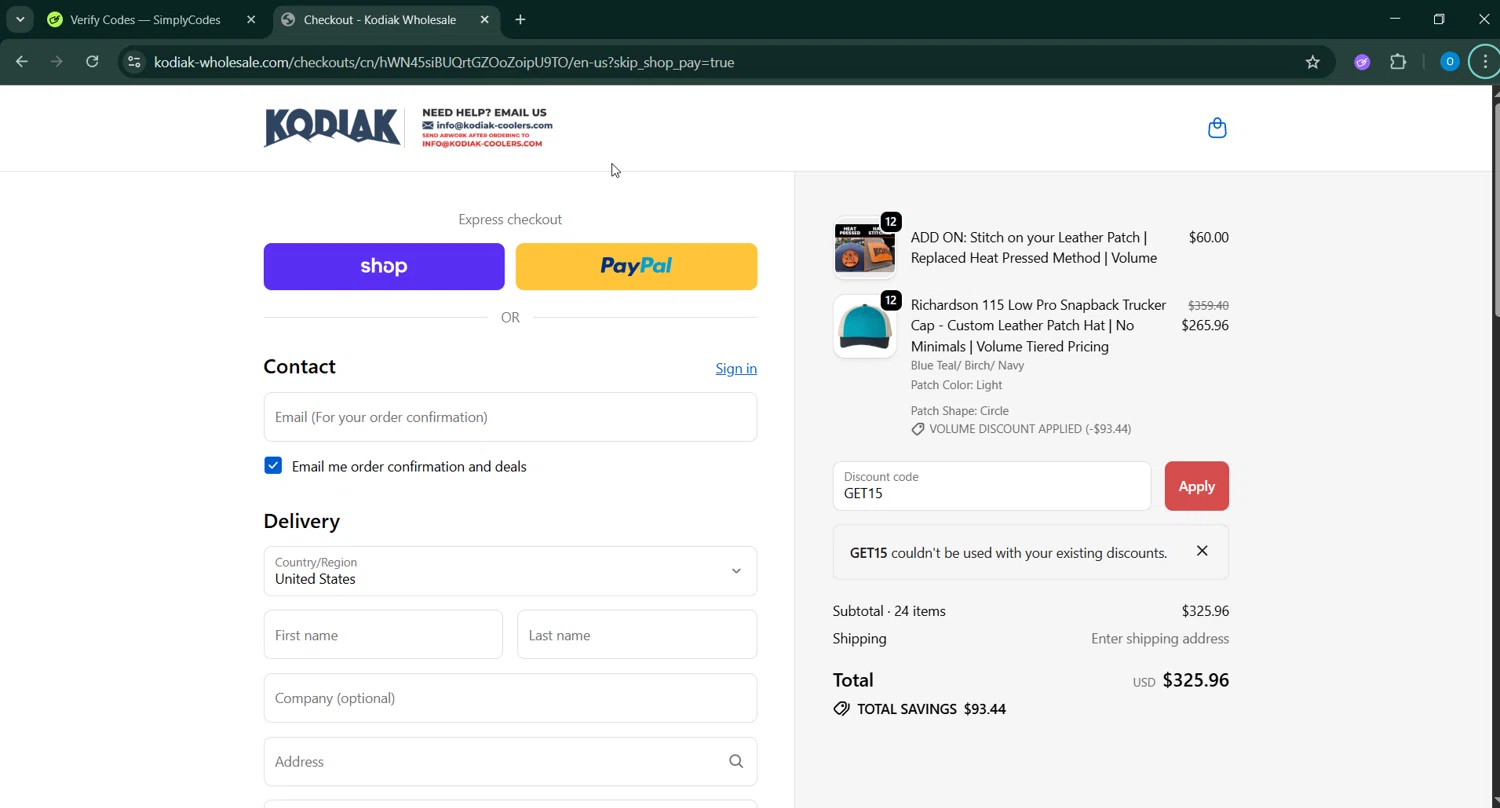The height and width of the screenshot is (808, 1500).
Task: Choose PayPal express checkout
Action: coord(636,266)
